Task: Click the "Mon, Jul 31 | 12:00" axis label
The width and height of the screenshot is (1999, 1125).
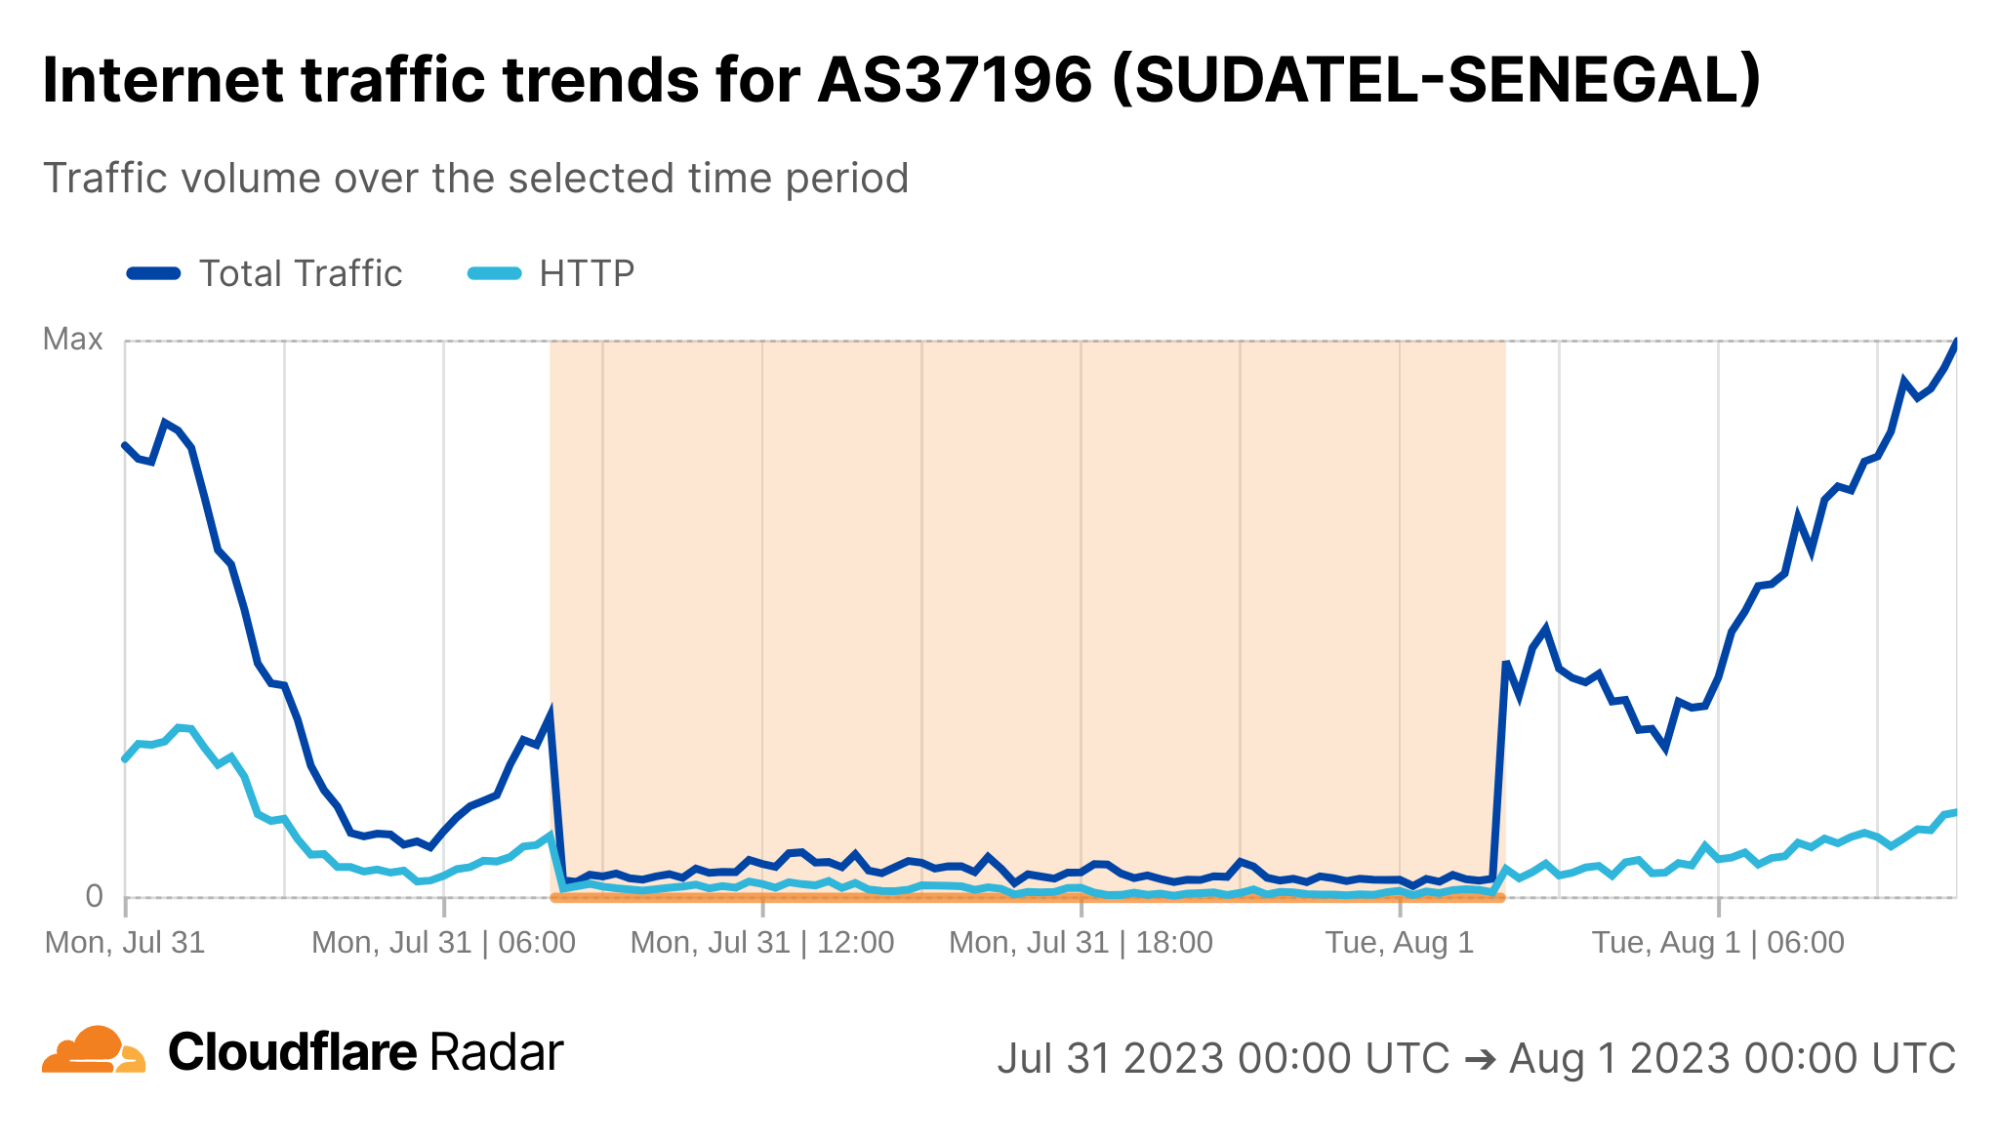Action: pyautogui.click(x=762, y=942)
